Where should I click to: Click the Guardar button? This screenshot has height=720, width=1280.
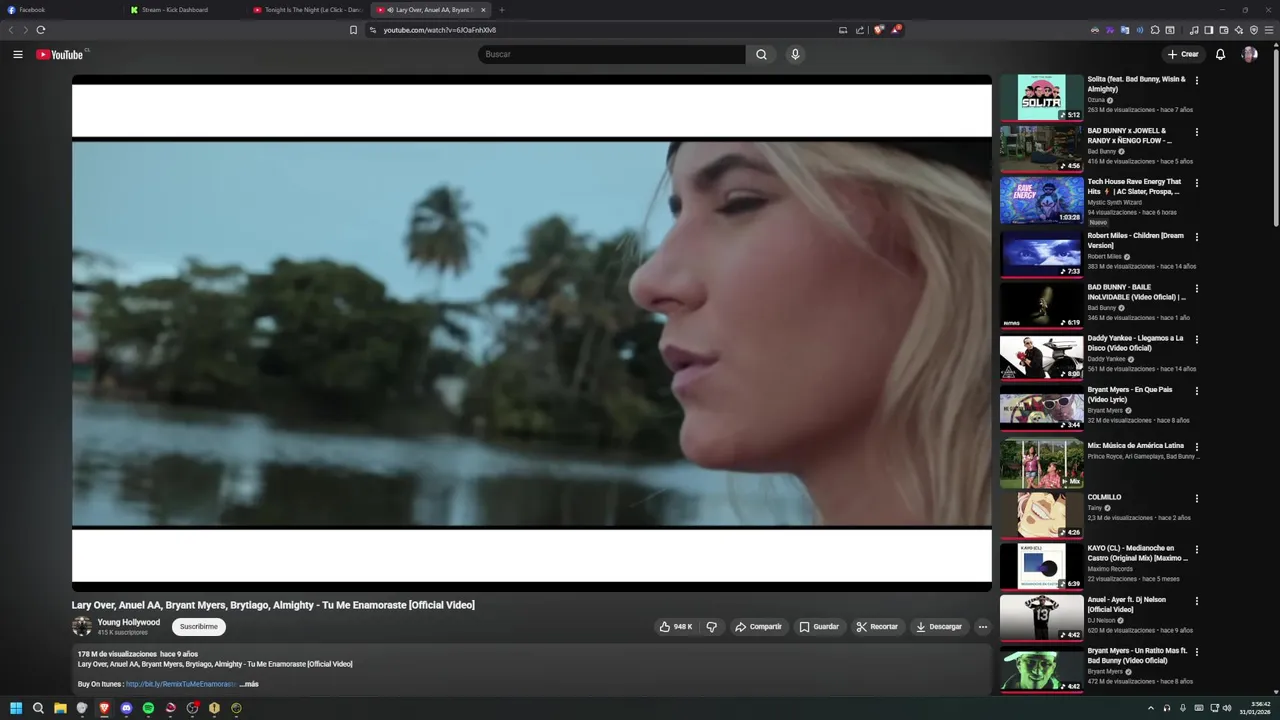pyautogui.click(x=819, y=627)
